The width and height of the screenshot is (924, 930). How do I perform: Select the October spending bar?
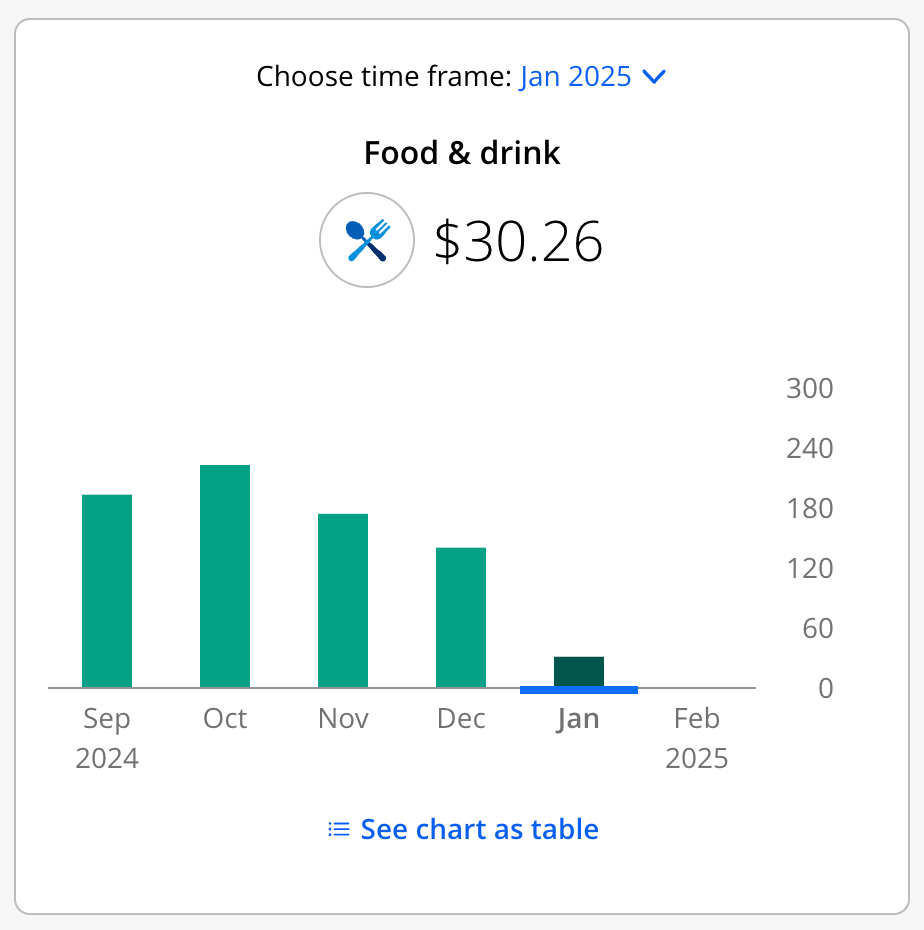pyautogui.click(x=225, y=576)
